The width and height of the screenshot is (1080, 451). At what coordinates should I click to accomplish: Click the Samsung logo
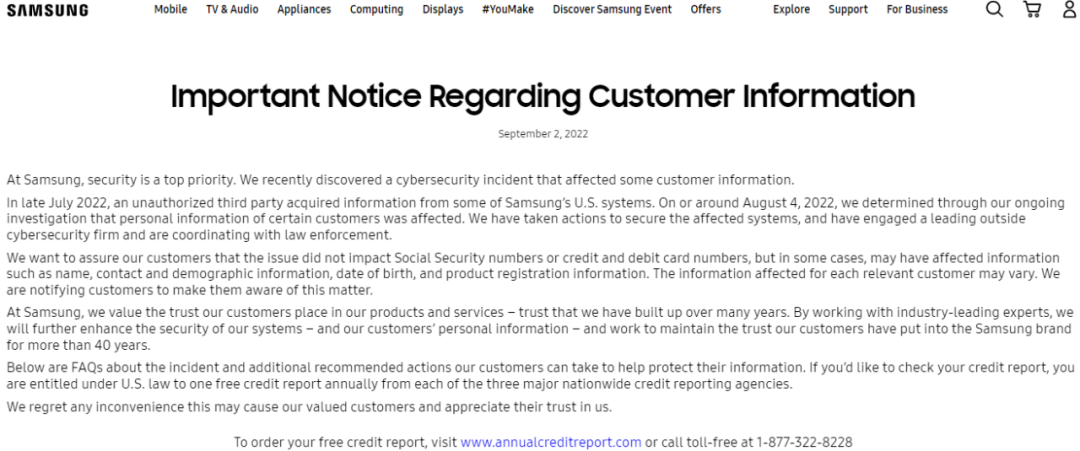(47, 10)
